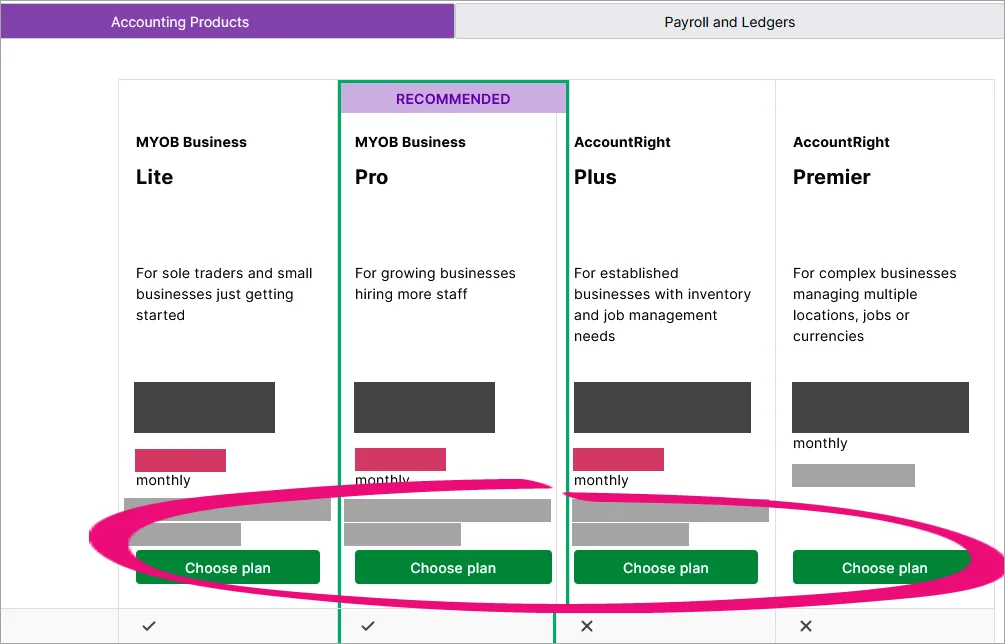Select the 'Lite' plan heading
Image resolution: width=1005 pixels, height=644 pixels.
(x=154, y=177)
